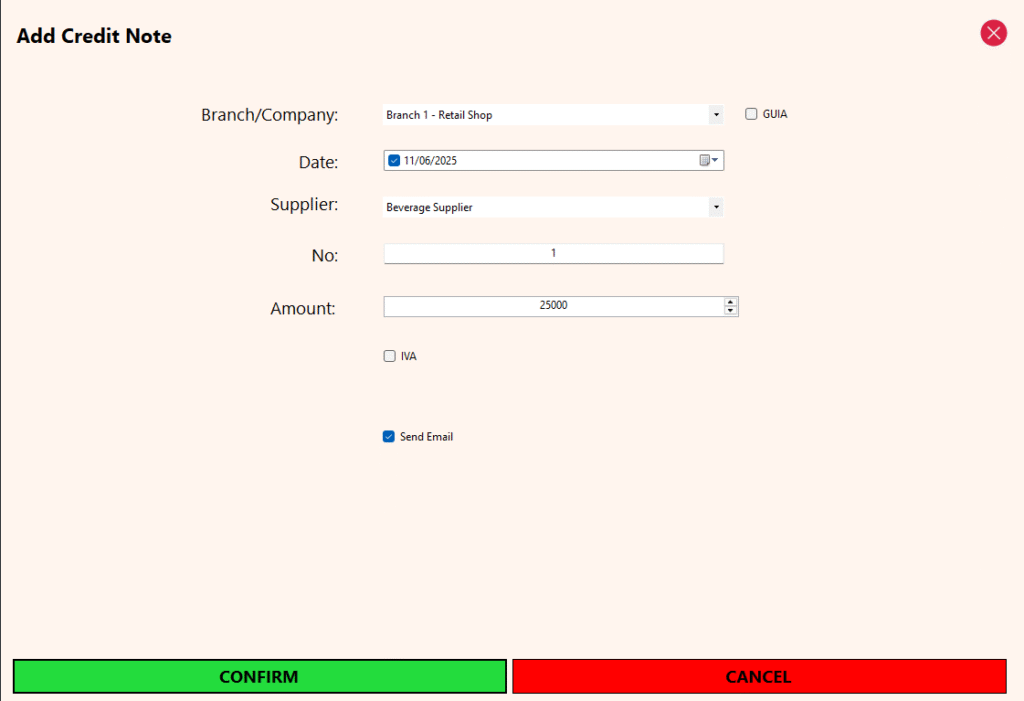1024x701 pixels.
Task: Click the Amount label
Action: pos(303,308)
